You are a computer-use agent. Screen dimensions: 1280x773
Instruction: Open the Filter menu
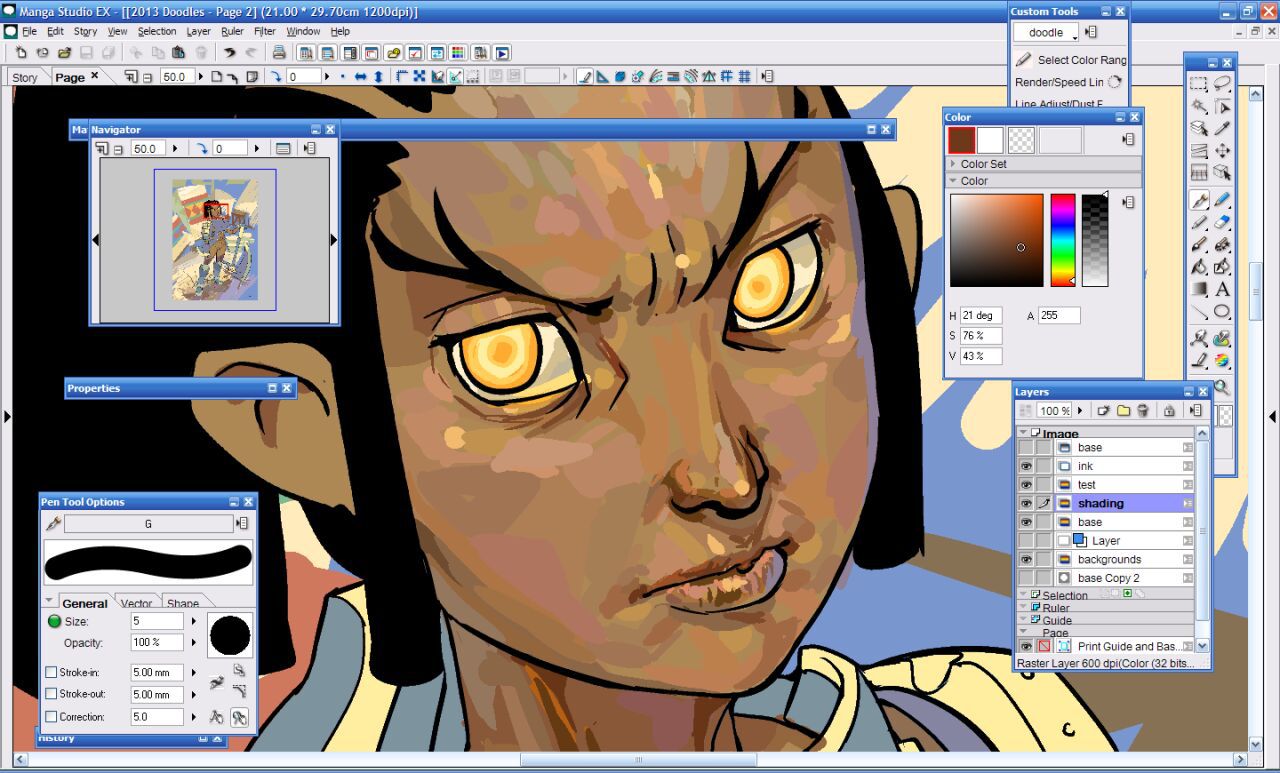pos(264,31)
